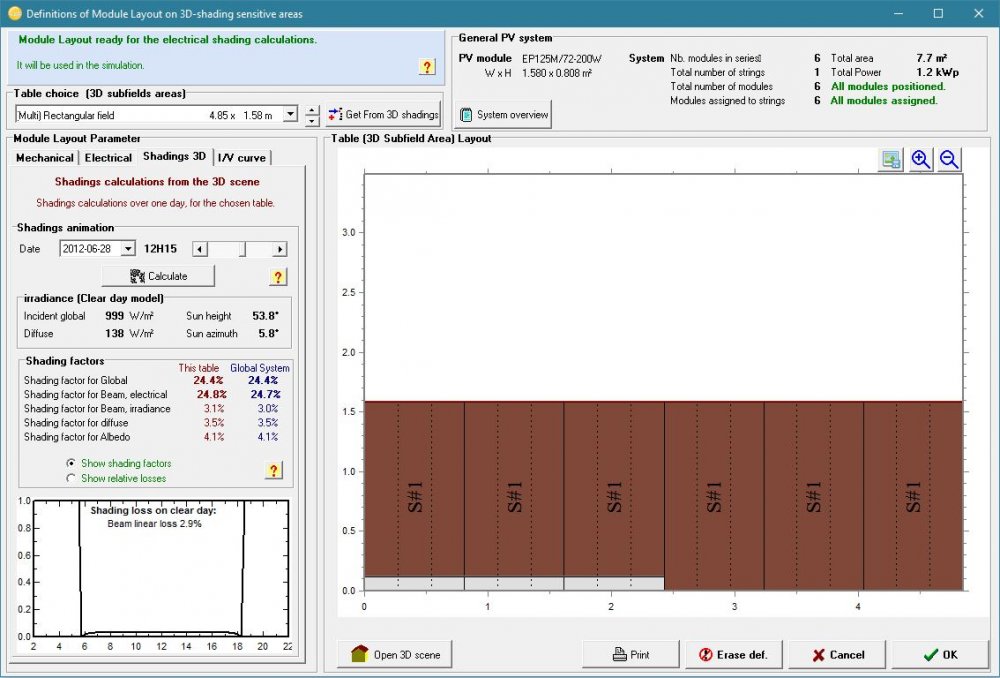Switch to the Mechanical tab
Viewport: 1000px width, 678px height.
click(x=44, y=158)
